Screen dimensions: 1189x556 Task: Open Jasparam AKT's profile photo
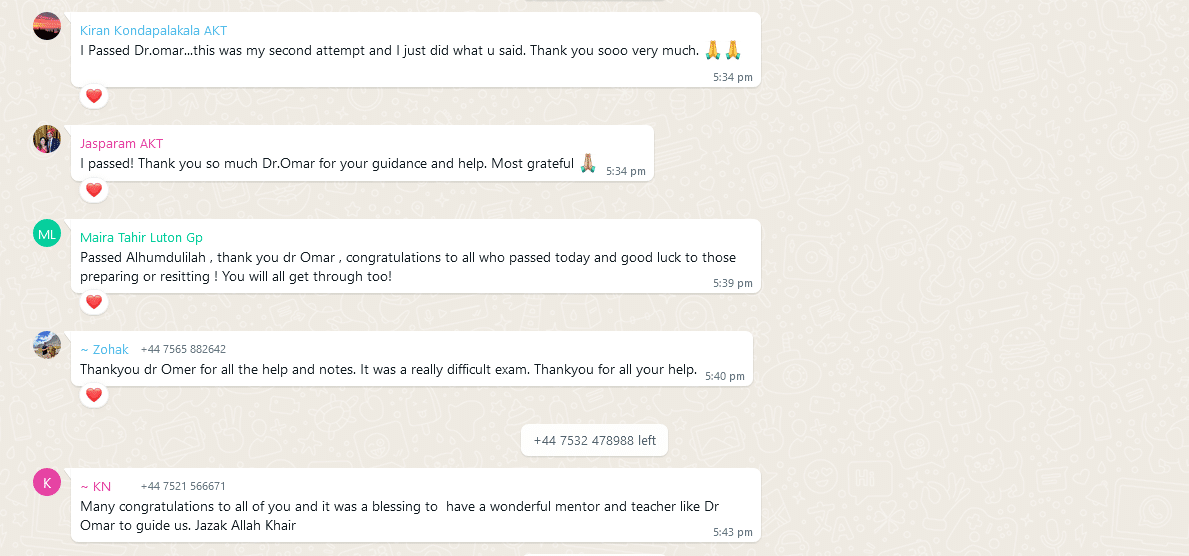(47, 140)
